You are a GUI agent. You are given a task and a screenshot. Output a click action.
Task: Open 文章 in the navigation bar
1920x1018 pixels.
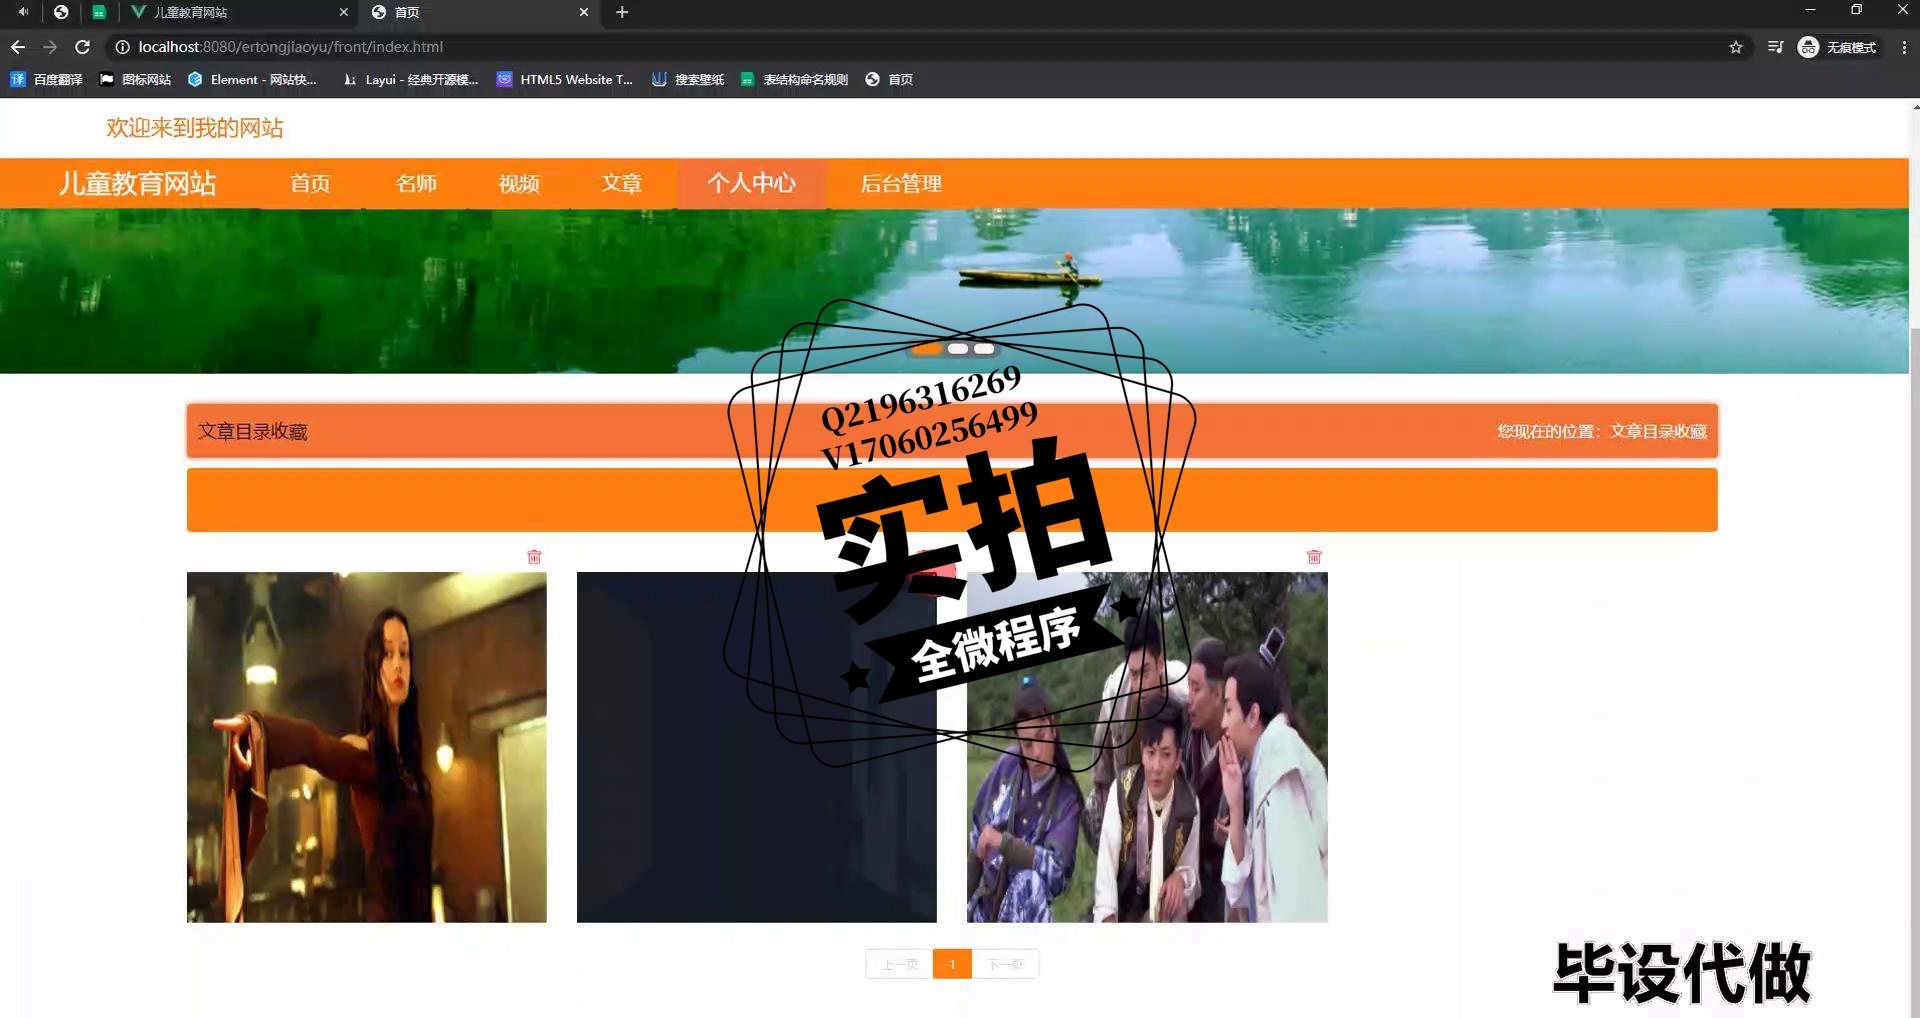[x=621, y=184]
